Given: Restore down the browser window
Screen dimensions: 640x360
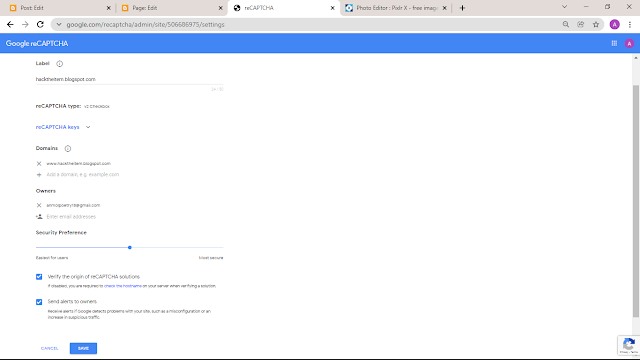Looking at the screenshot, I should point(607,7).
